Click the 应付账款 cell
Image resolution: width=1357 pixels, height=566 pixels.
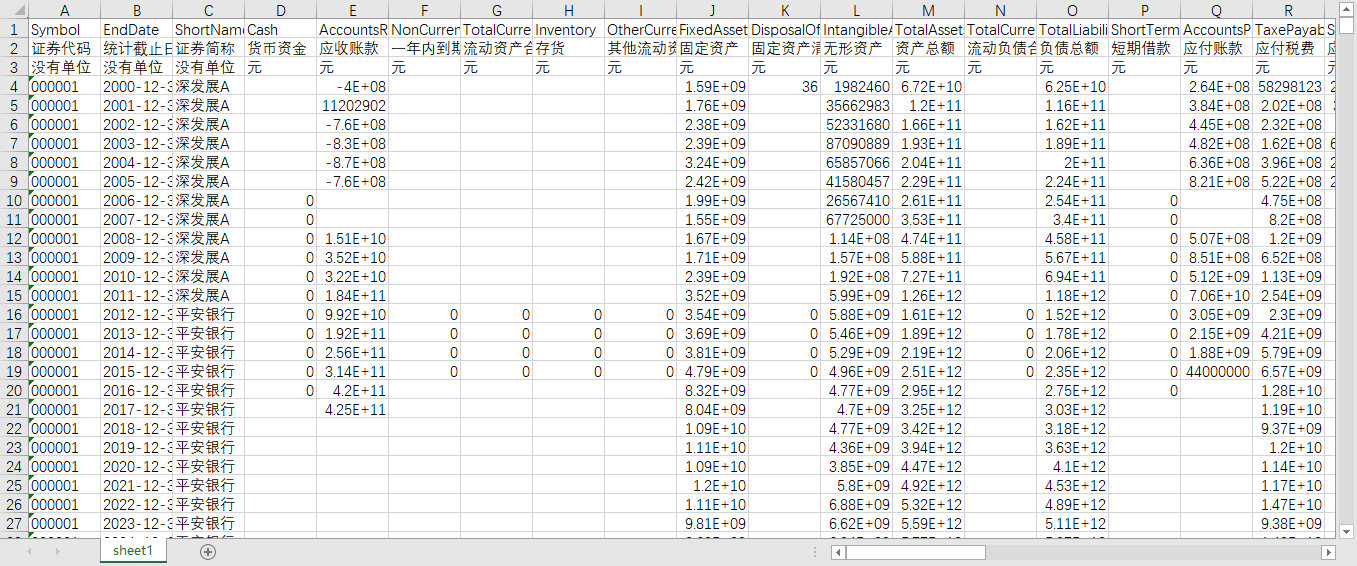pos(1216,49)
